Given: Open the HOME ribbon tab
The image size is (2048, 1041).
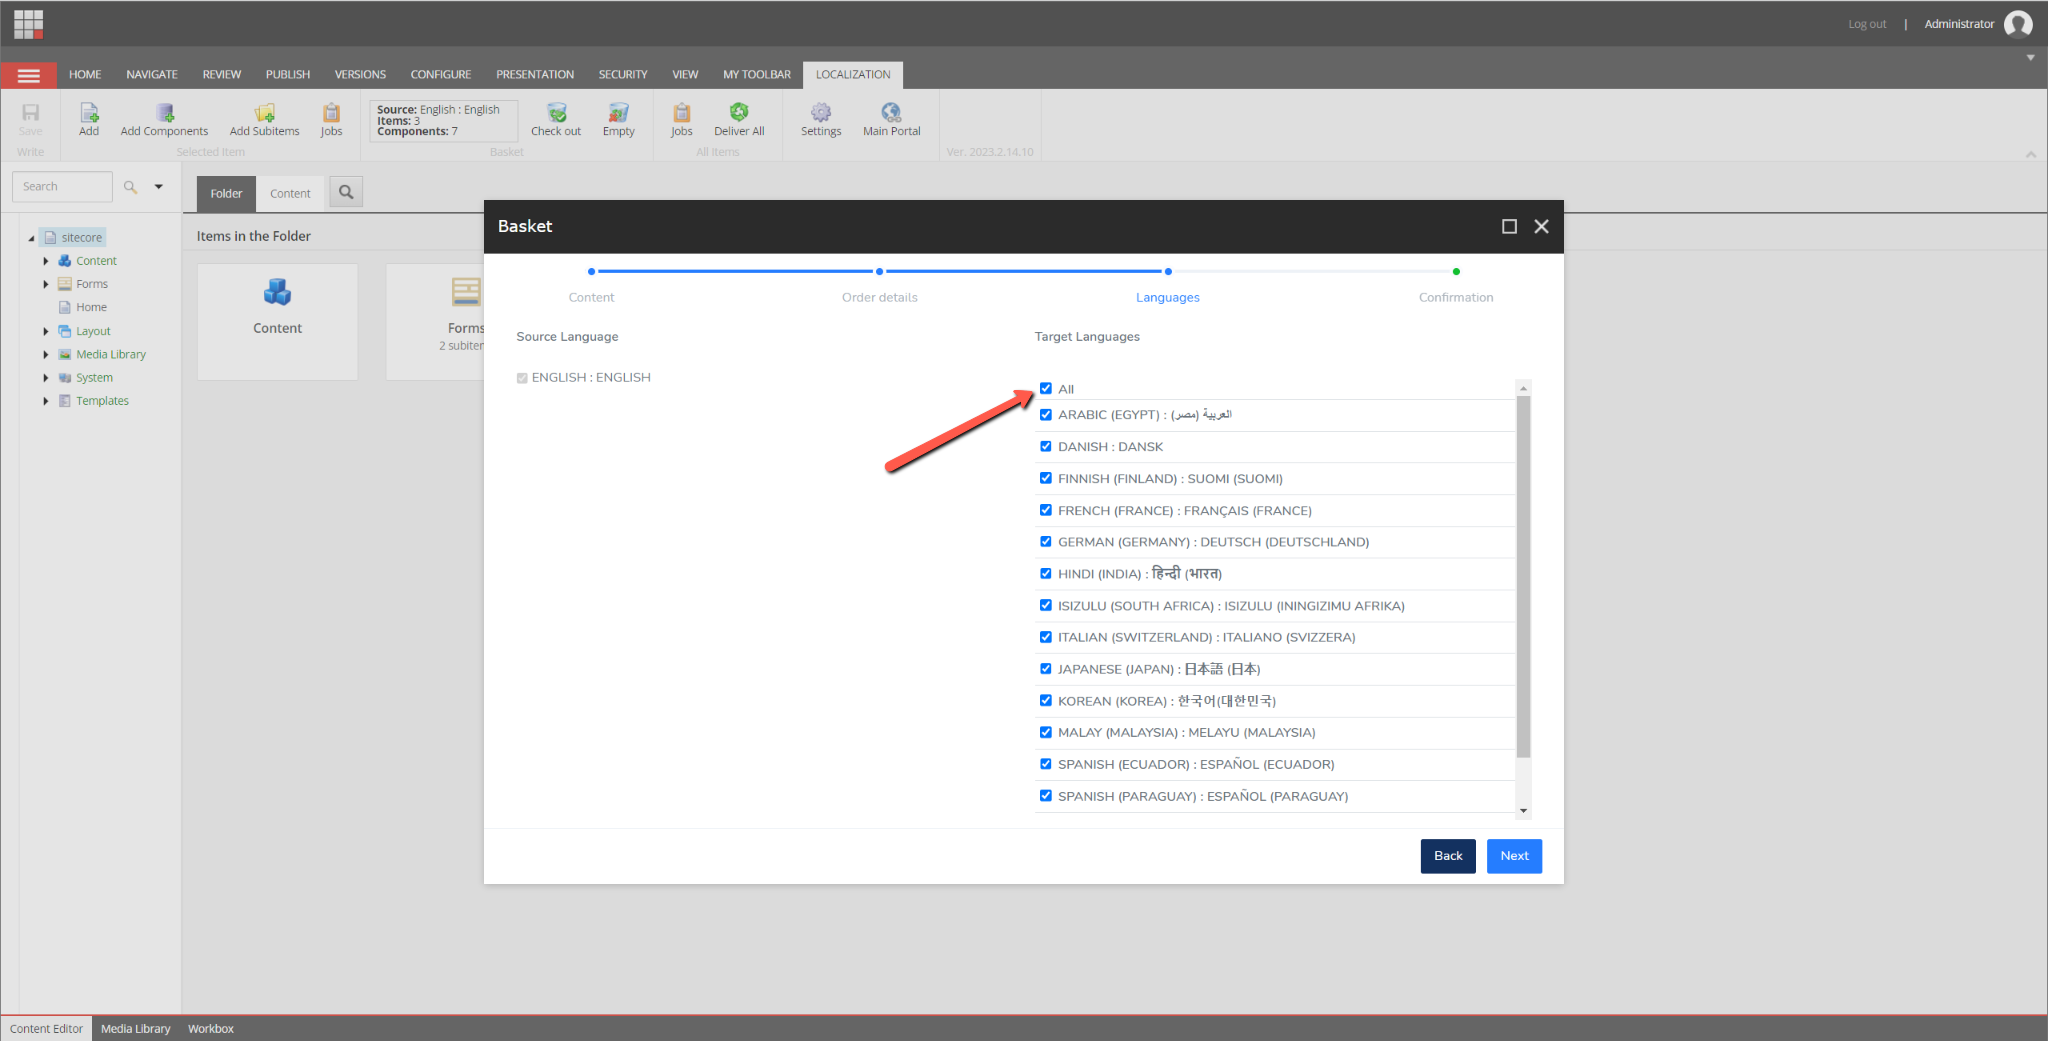Looking at the screenshot, I should pos(85,75).
